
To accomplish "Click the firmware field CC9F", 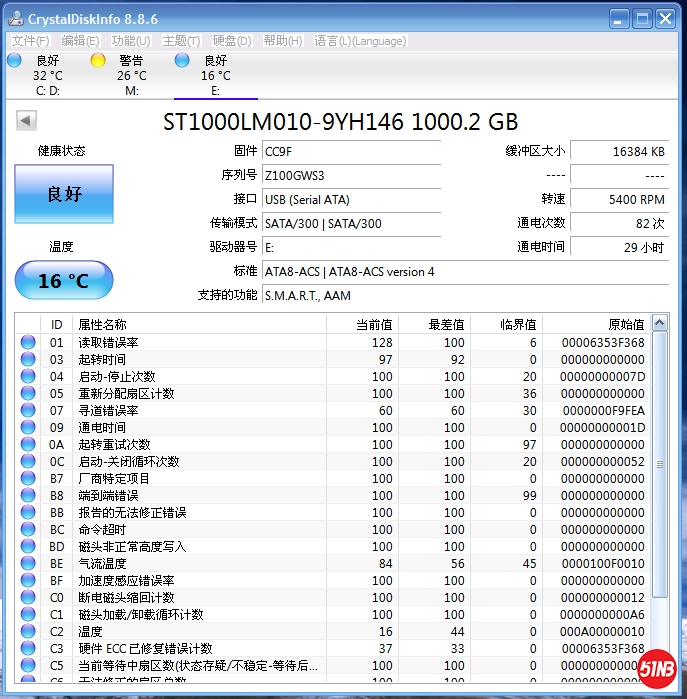I will [x=350, y=152].
